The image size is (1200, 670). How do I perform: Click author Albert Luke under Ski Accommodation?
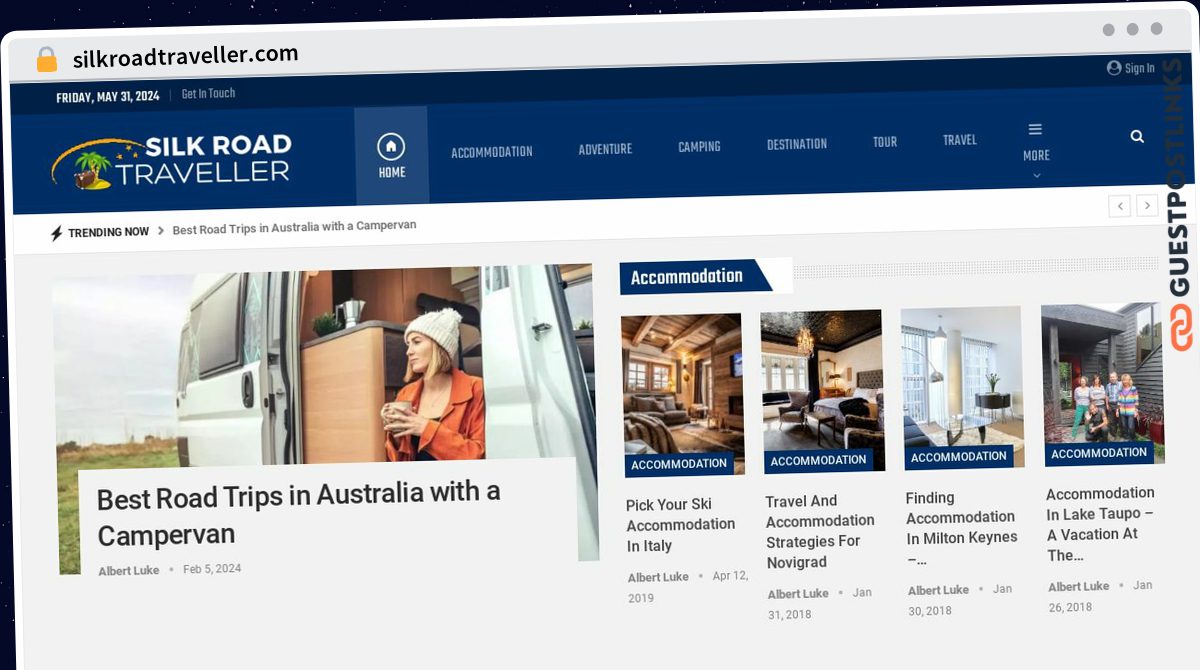point(658,578)
